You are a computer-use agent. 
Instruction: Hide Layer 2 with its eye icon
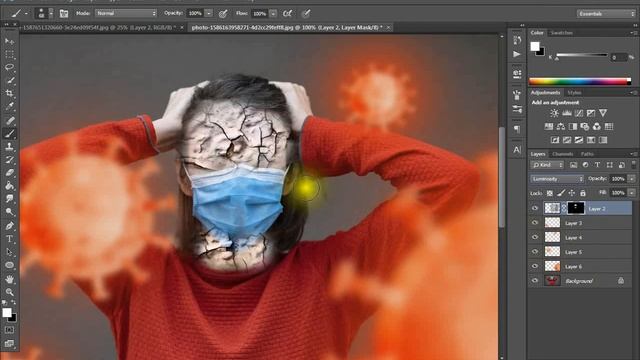(x=535, y=208)
